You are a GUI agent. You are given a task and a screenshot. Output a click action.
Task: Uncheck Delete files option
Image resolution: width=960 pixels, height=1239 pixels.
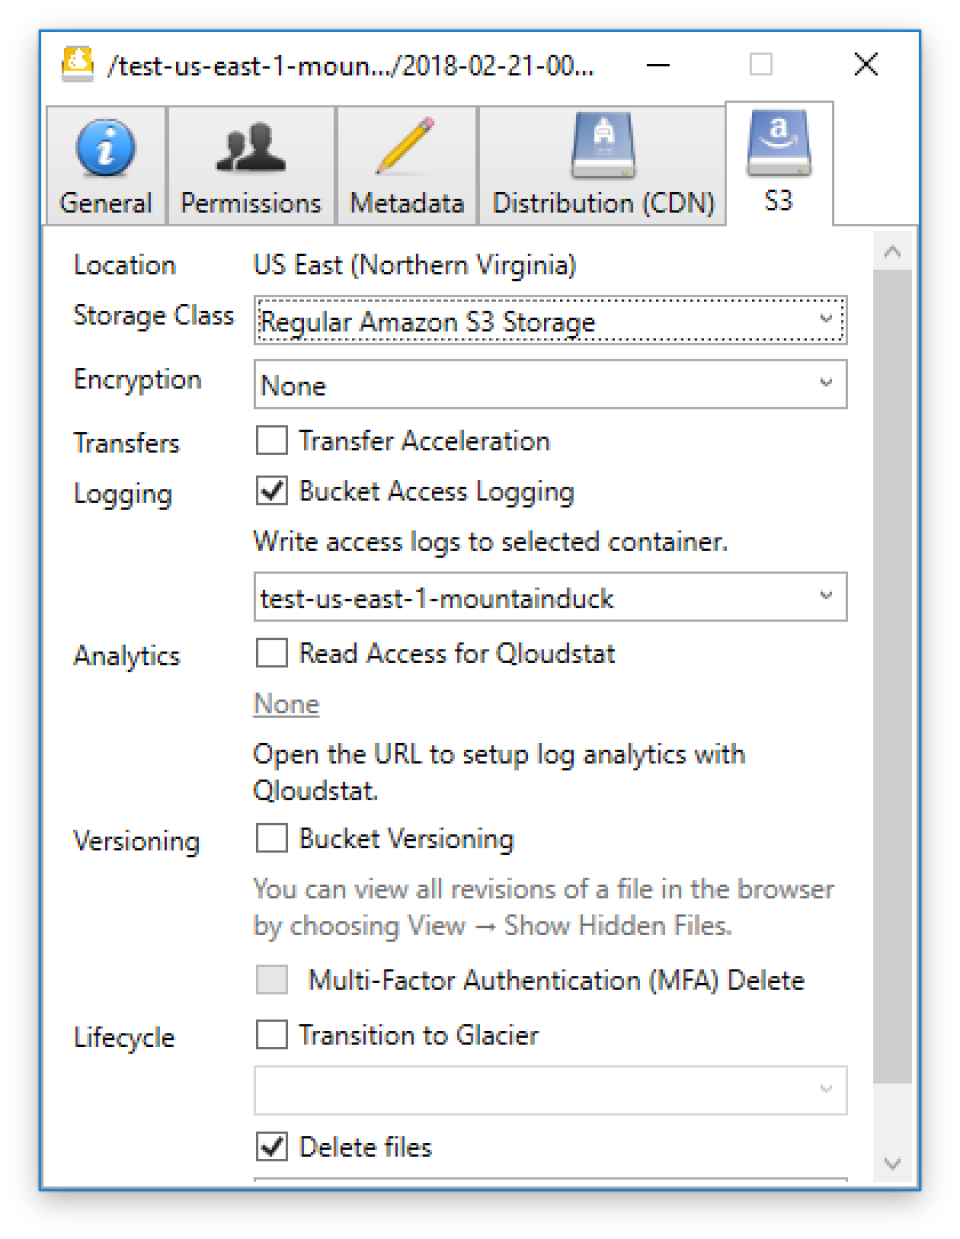click(x=270, y=1147)
